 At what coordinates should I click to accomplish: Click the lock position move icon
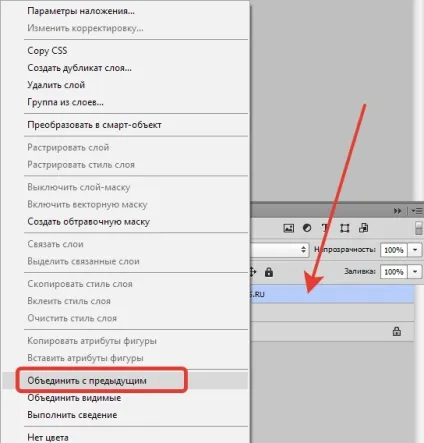(x=253, y=272)
